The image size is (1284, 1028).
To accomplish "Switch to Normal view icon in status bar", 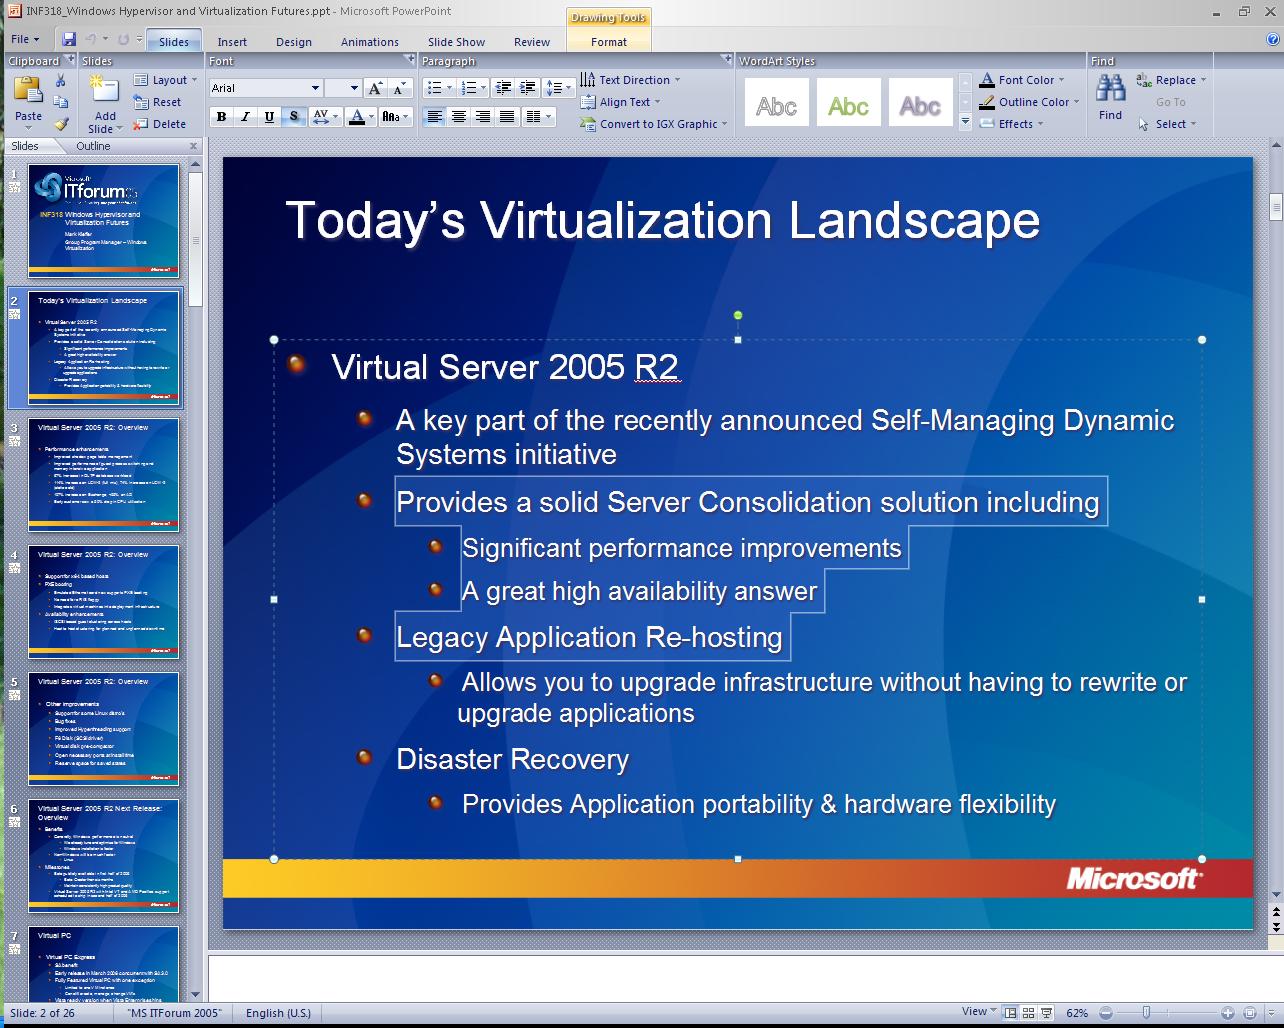I will tap(1011, 1013).
